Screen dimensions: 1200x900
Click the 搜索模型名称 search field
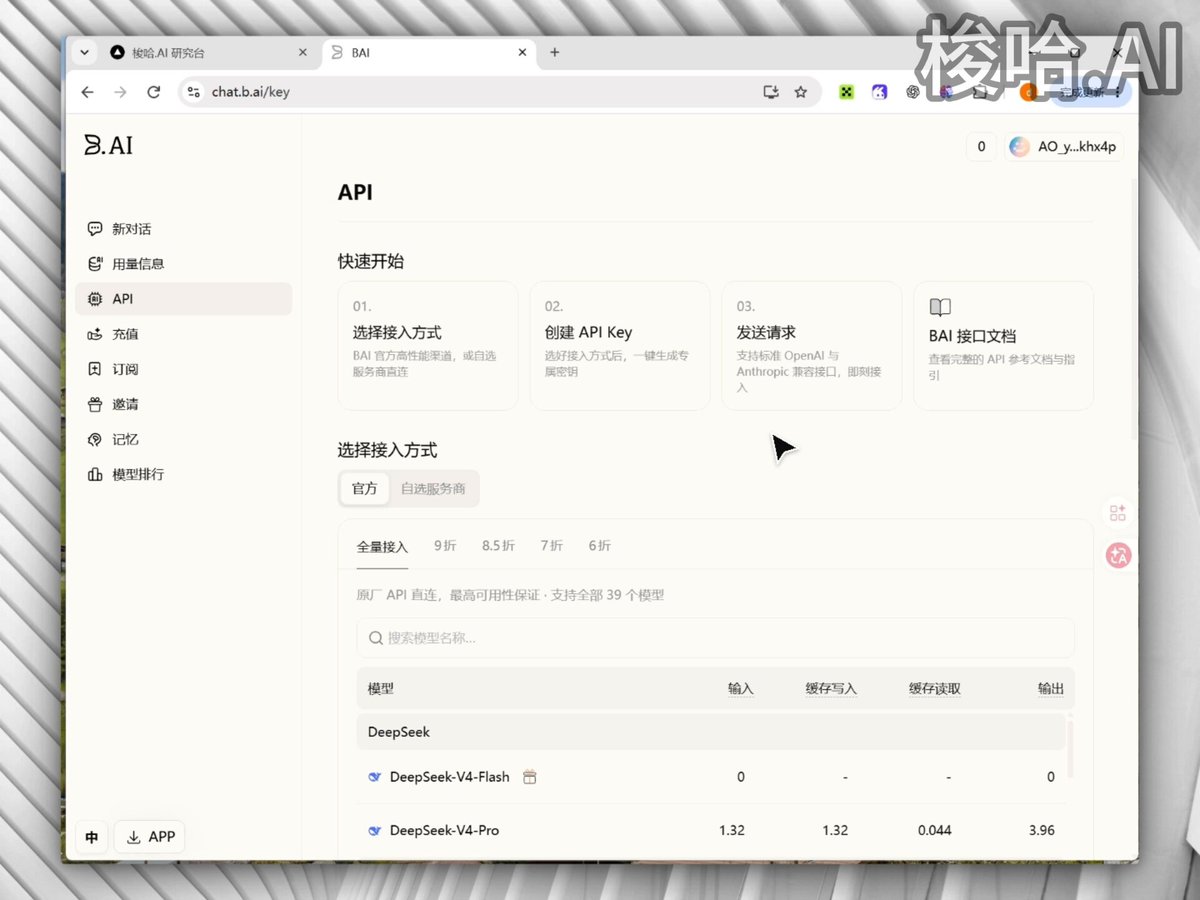click(x=716, y=638)
